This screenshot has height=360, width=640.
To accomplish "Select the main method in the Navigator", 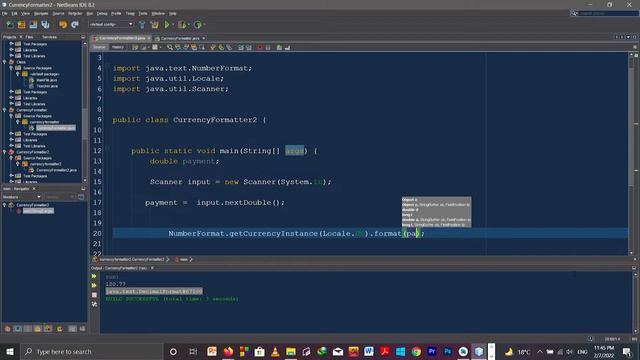I will click(x=38, y=211).
